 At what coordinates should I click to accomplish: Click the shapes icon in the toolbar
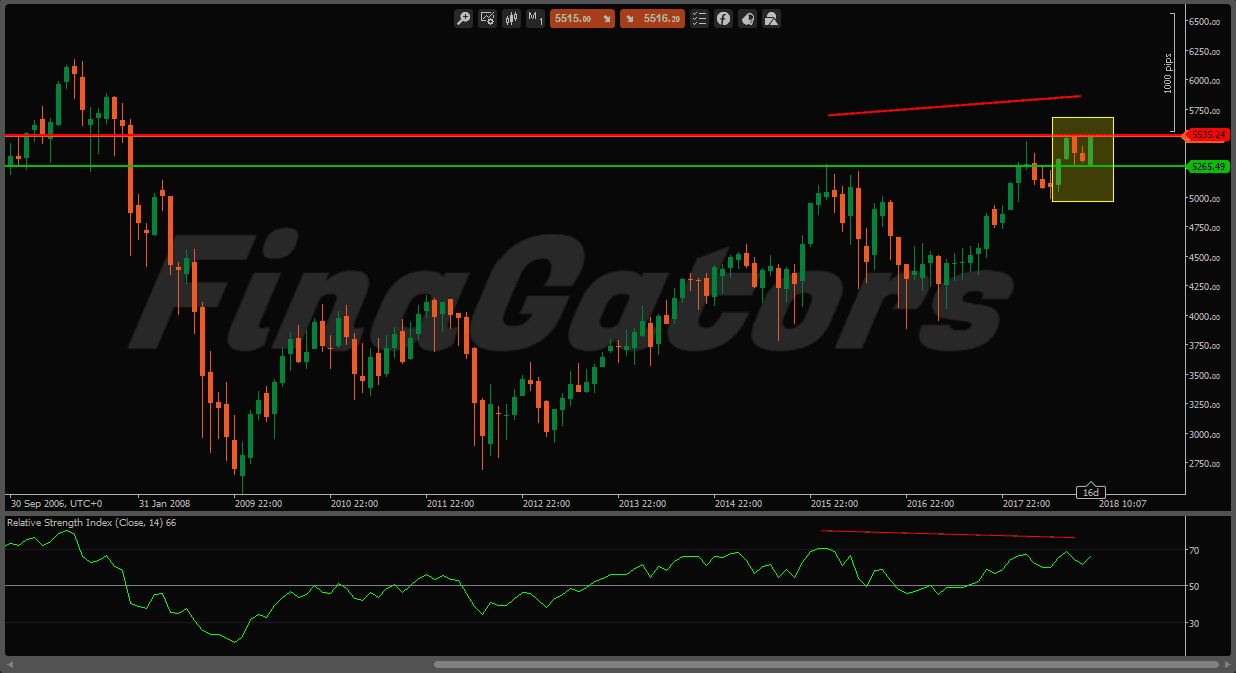pos(771,18)
